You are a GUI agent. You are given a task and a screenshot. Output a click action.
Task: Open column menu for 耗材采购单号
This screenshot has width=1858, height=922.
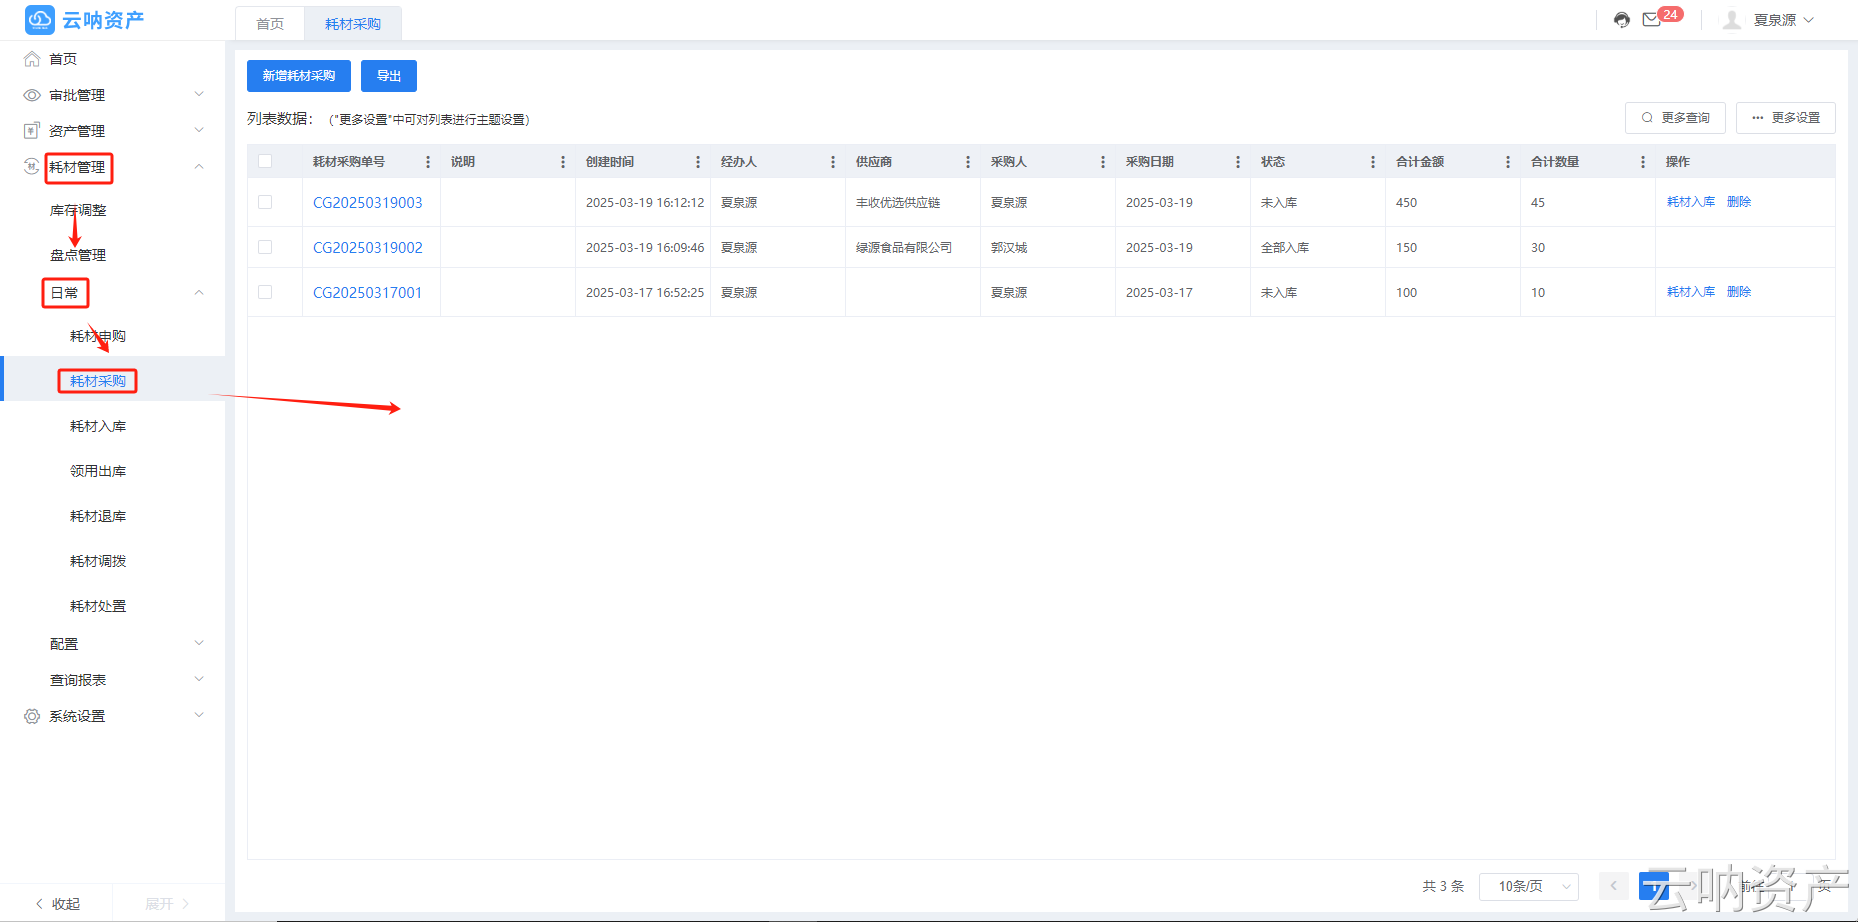coord(428,162)
